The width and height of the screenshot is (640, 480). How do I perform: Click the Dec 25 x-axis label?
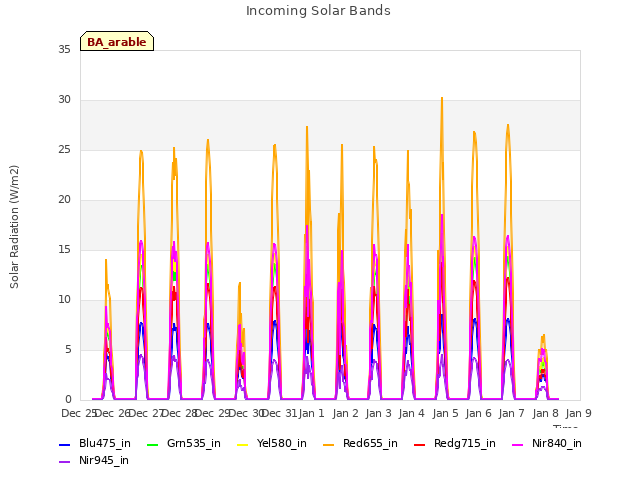pyautogui.click(x=78, y=413)
